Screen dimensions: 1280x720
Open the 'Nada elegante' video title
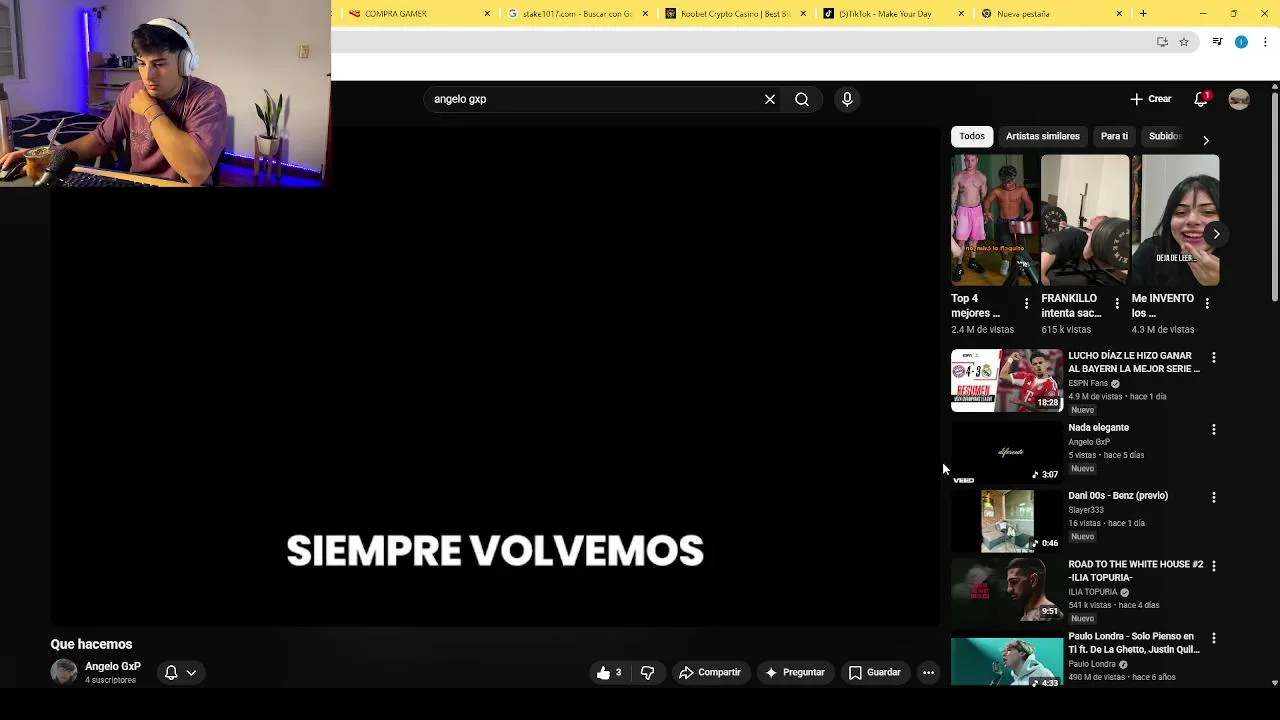pos(1098,428)
